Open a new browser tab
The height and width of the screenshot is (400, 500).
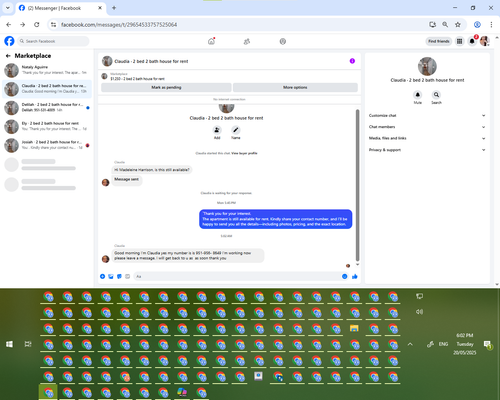(114, 8)
